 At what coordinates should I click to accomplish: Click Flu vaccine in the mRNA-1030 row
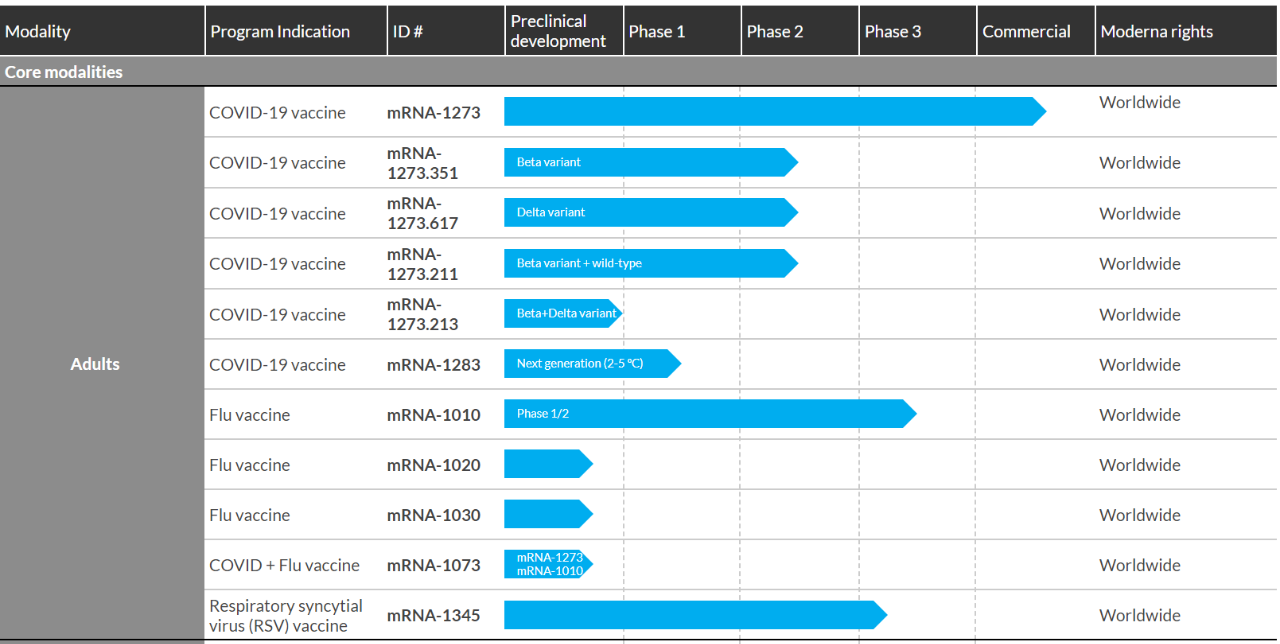249,515
